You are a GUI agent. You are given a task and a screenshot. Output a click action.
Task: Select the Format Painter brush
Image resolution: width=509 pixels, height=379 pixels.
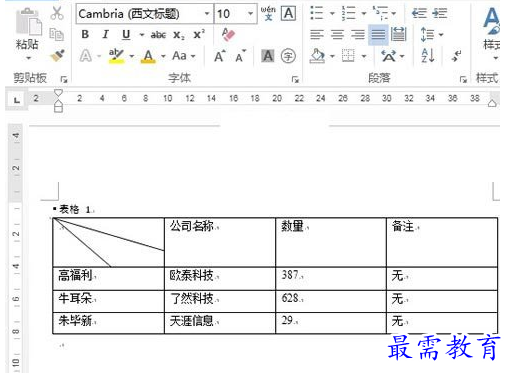click(x=57, y=56)
